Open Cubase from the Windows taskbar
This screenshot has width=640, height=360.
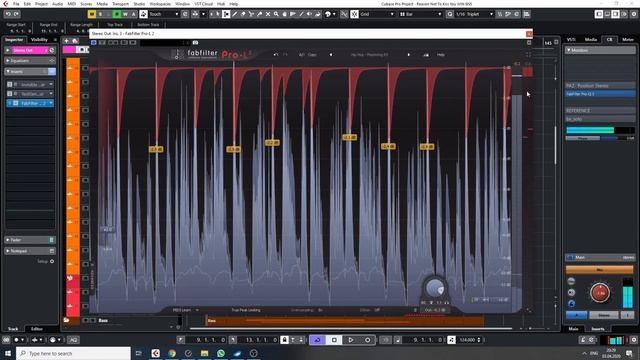tap(156, 353)
